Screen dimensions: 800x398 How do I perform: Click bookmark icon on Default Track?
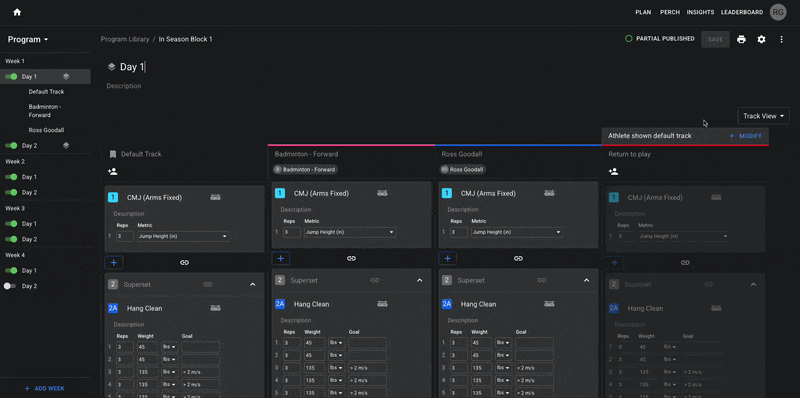pyautogui.click(x=113, y=154)
